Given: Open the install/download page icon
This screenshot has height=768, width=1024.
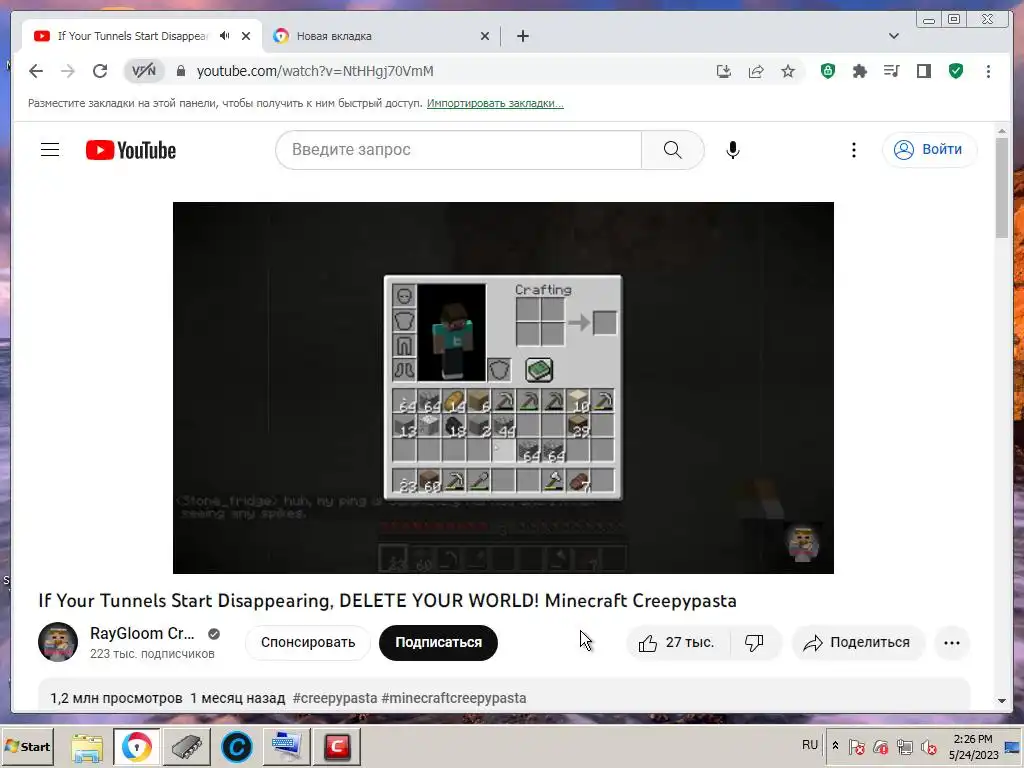Looking at the screenshot, I should [724, 71].
